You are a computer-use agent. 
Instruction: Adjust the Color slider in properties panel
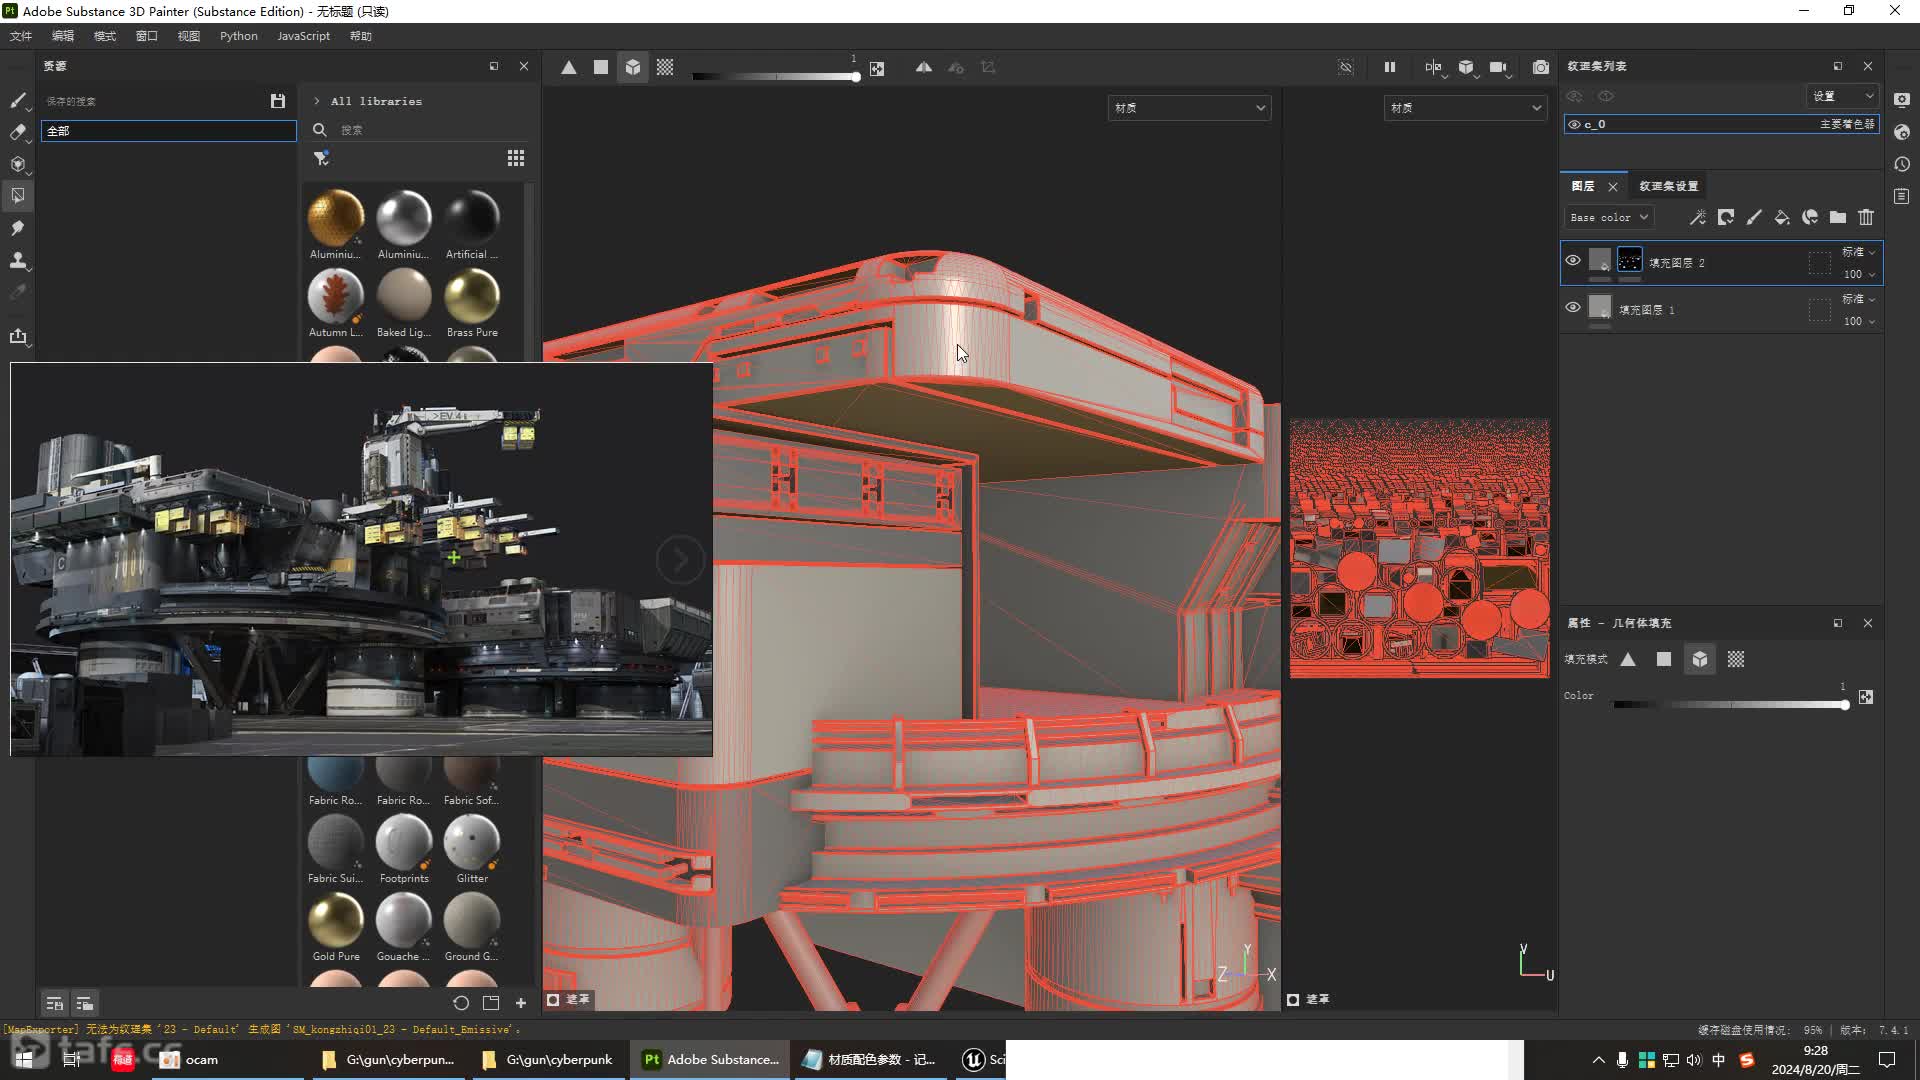[x=1731, y=705]
